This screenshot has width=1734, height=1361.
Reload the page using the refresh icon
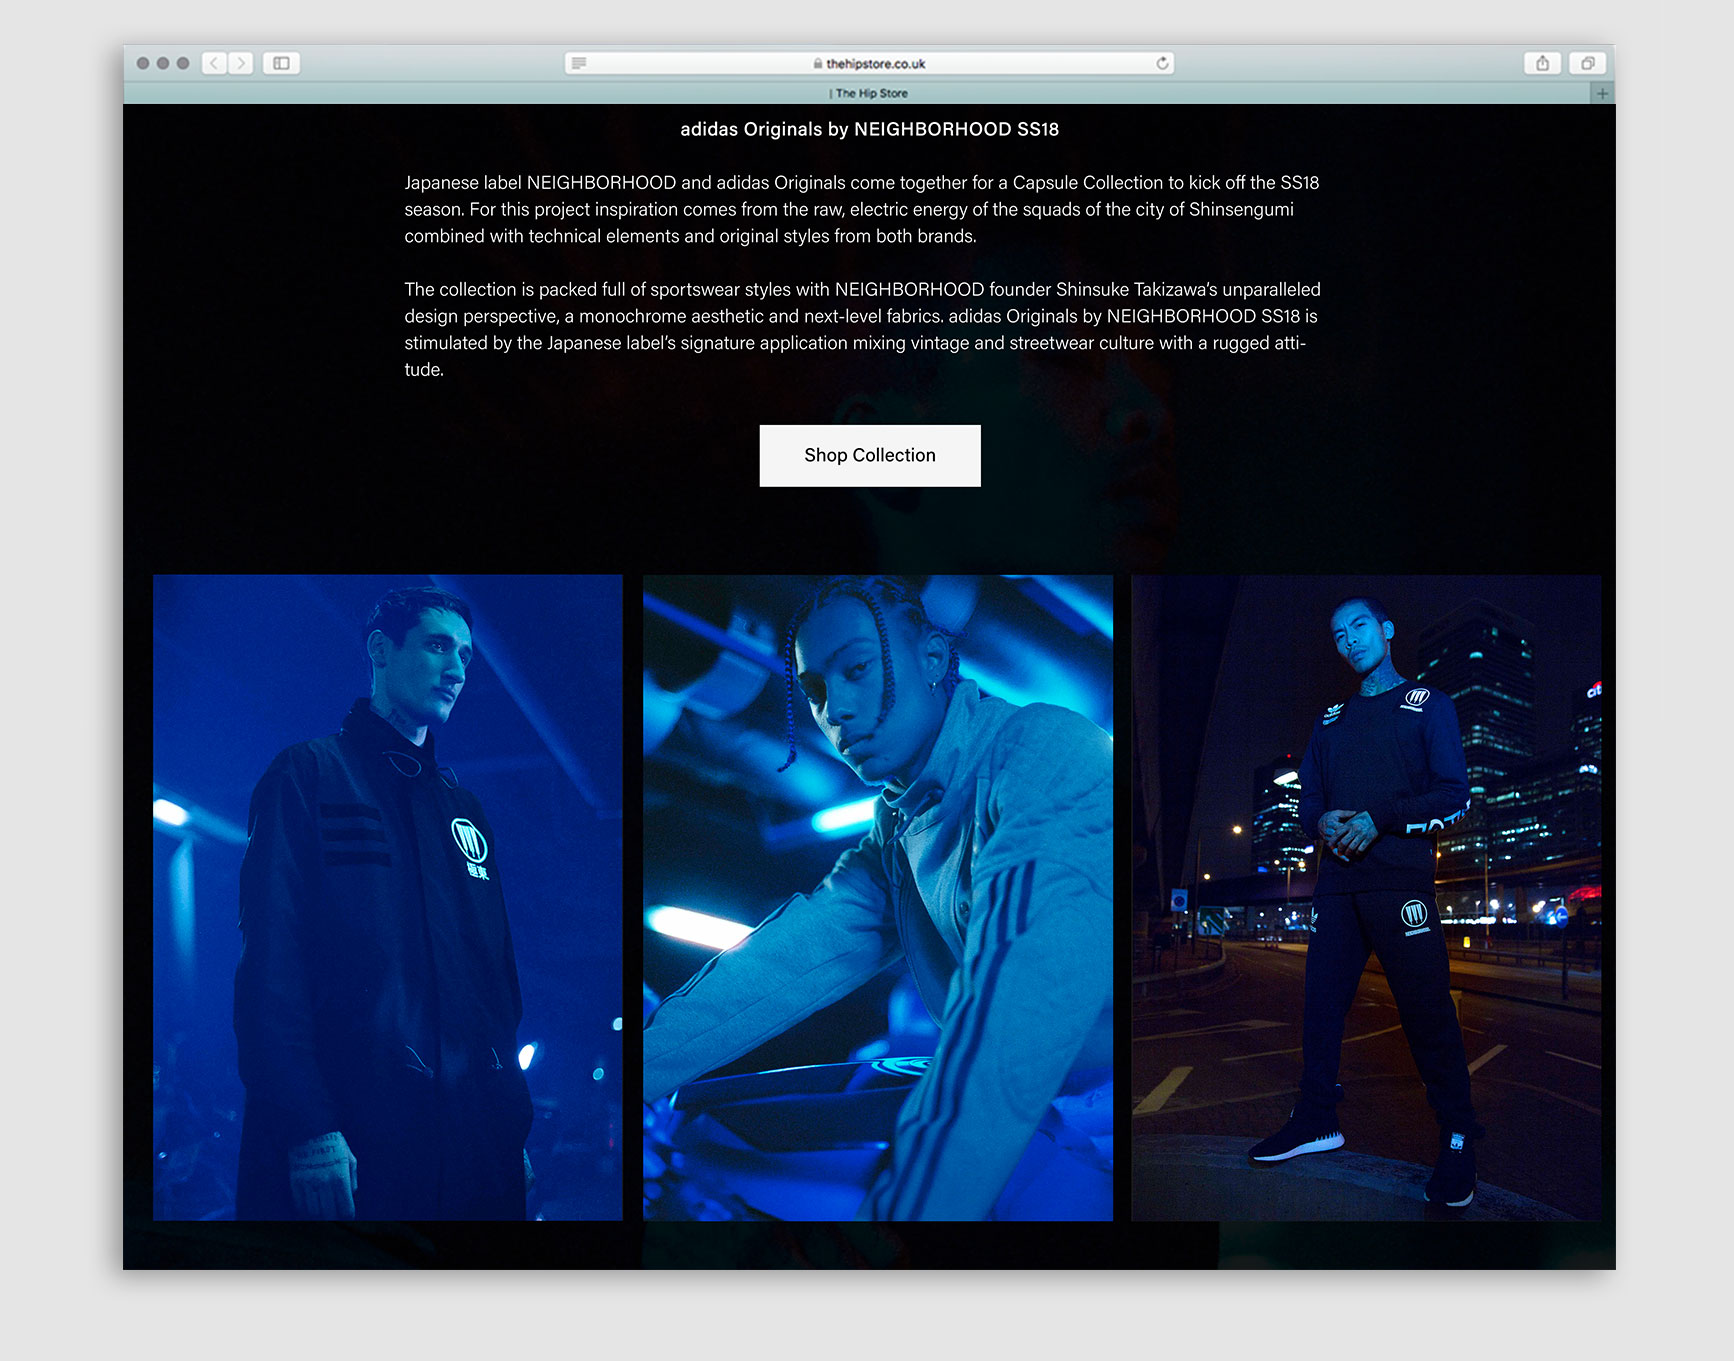[1162, 63]
